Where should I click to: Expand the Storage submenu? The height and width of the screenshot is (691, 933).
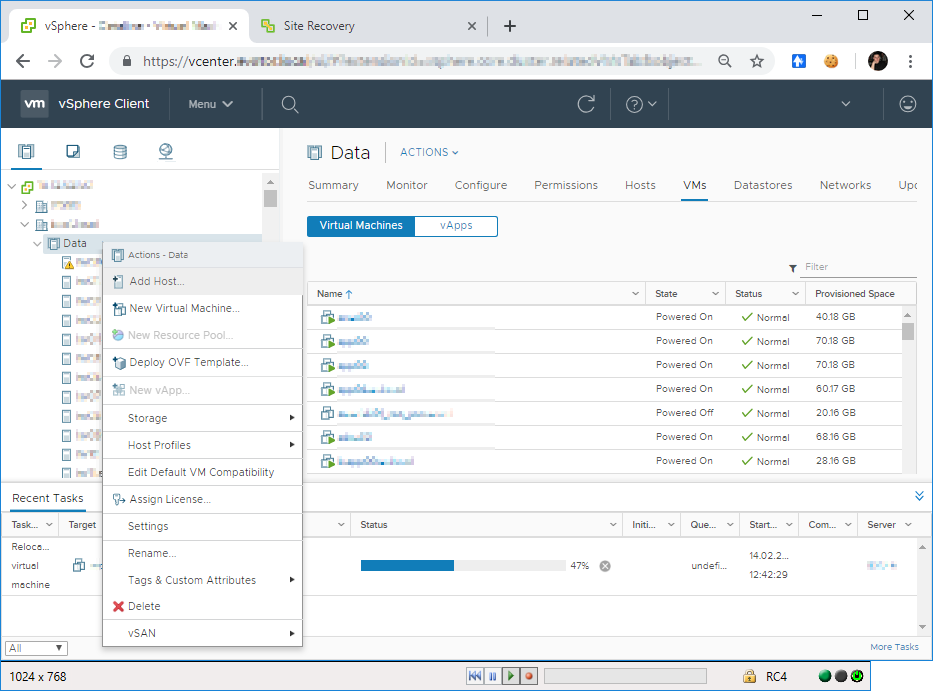point(202,418)
